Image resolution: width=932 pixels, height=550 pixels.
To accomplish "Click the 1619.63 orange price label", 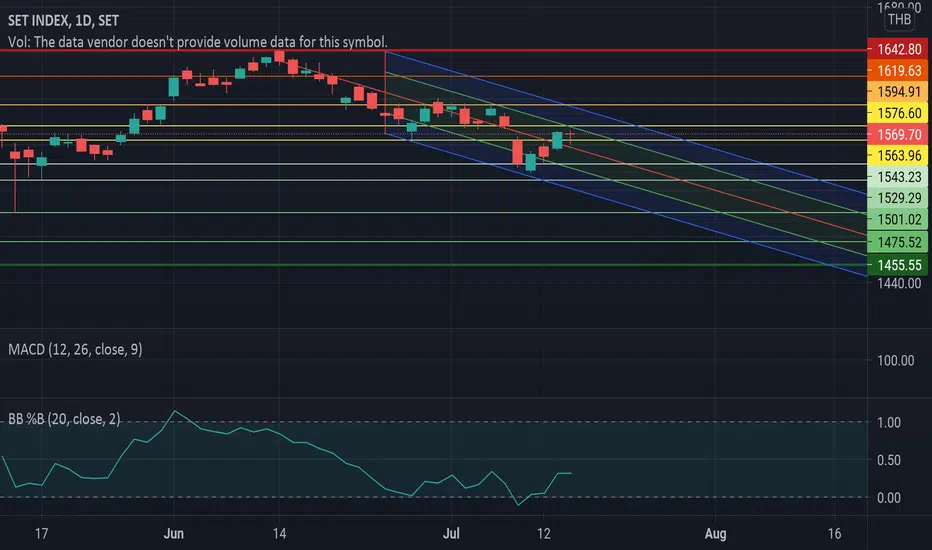I will click(x=899, y=71).
